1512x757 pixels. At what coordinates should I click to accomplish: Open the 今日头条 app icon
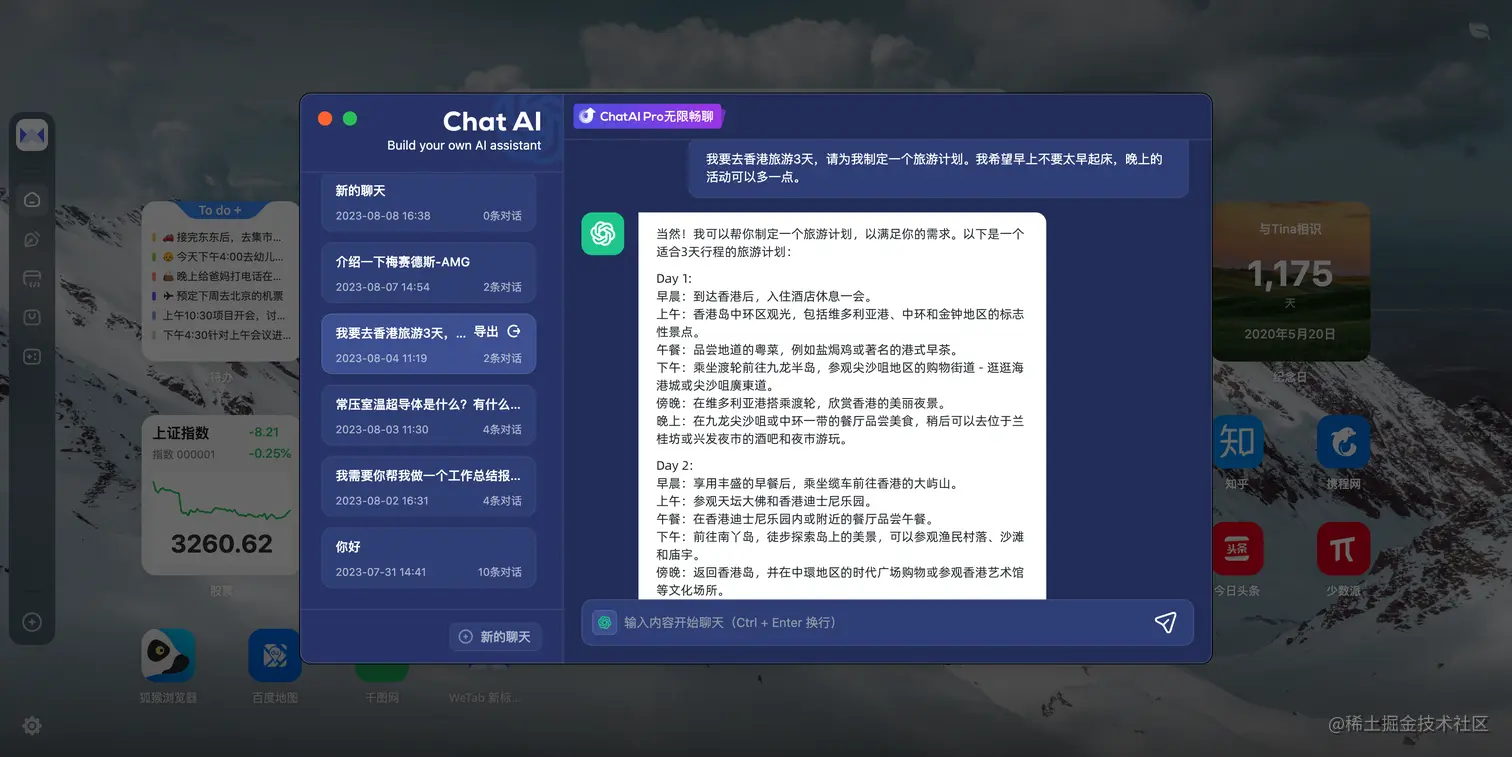click(x=1237, y=549)
